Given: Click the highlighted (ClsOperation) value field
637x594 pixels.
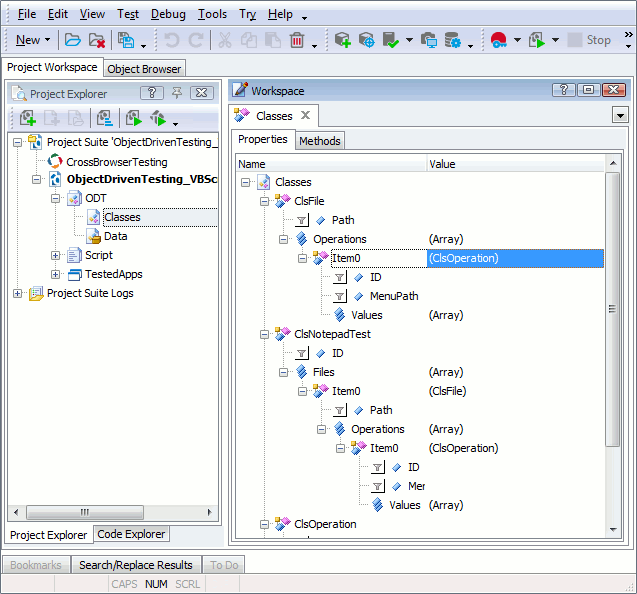Looking at the screenshot, I should tap(514, 258).
